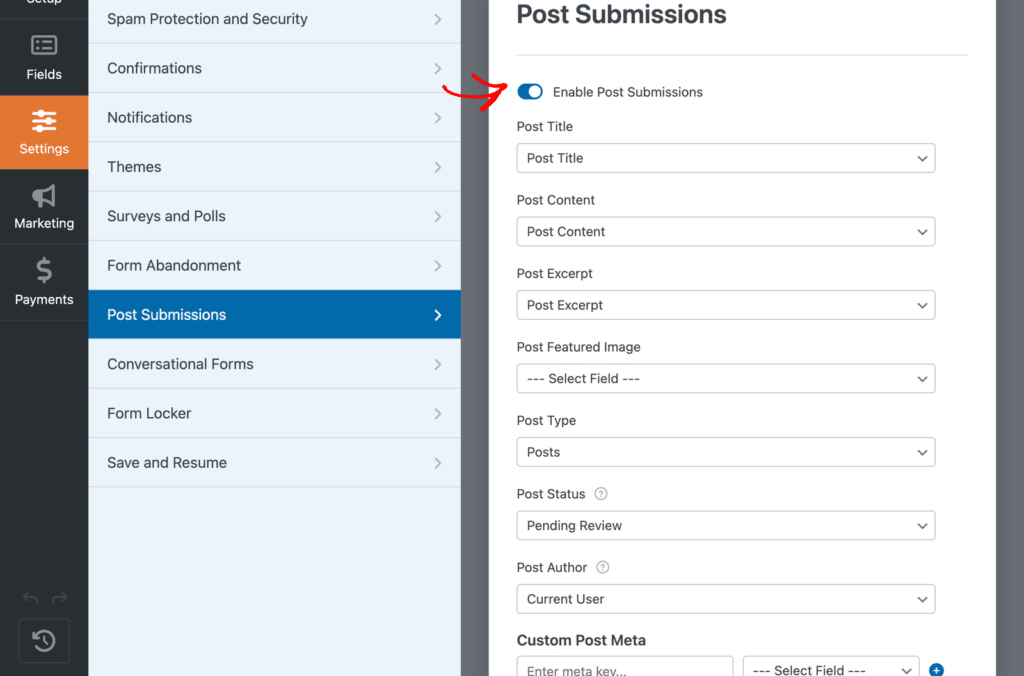
Task: Open Surveys and Polls settings
Action: coord(274,216)
